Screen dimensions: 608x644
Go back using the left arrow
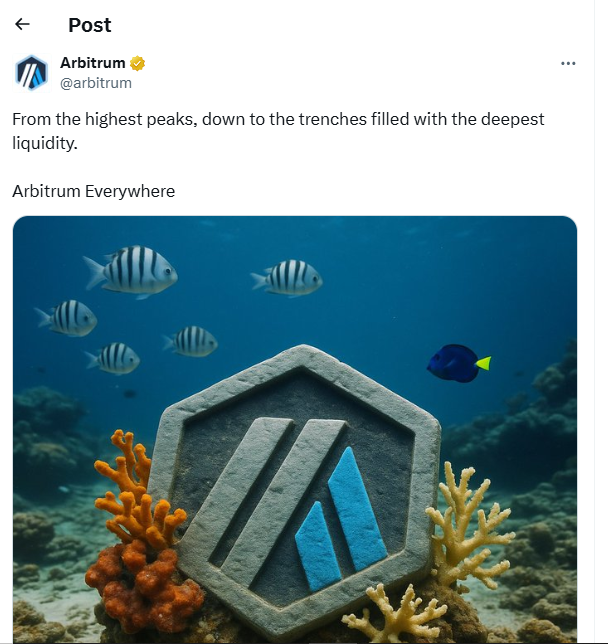coord(22,24)
